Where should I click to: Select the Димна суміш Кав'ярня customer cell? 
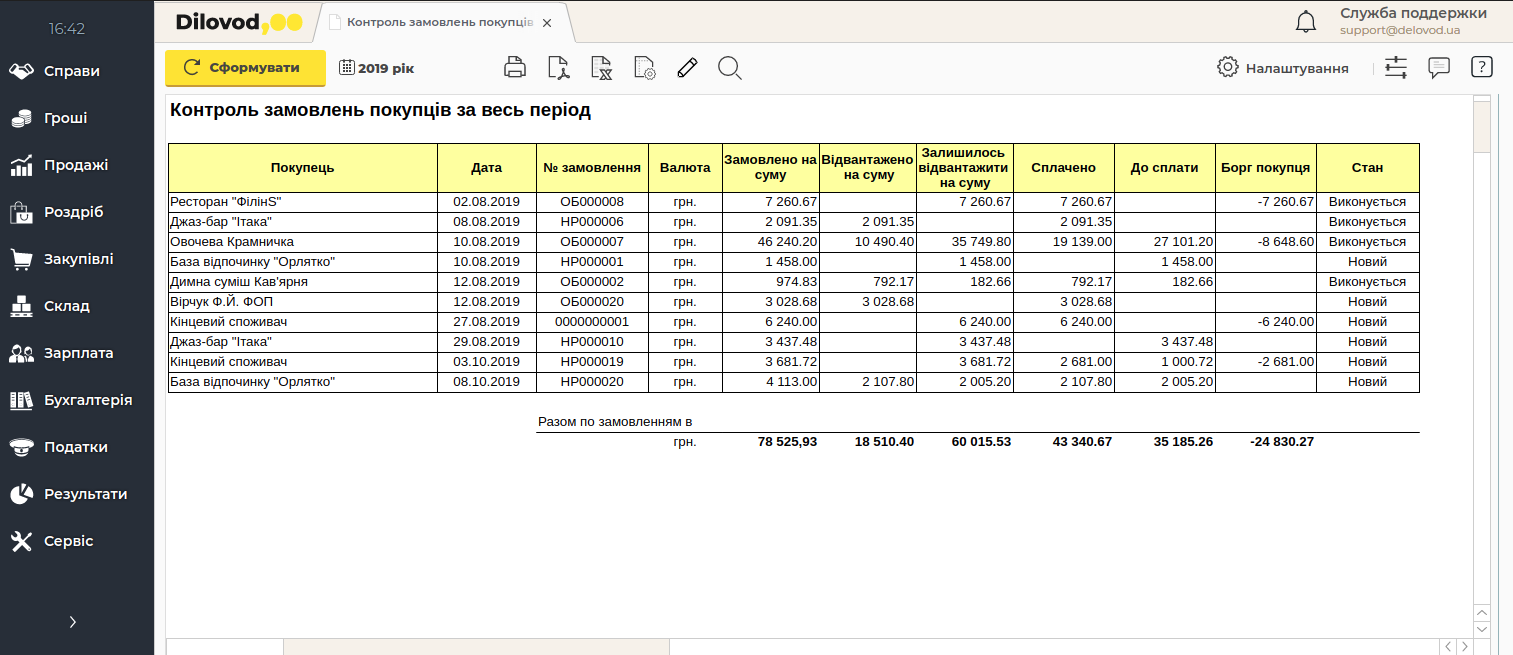(x=303, y=282)
